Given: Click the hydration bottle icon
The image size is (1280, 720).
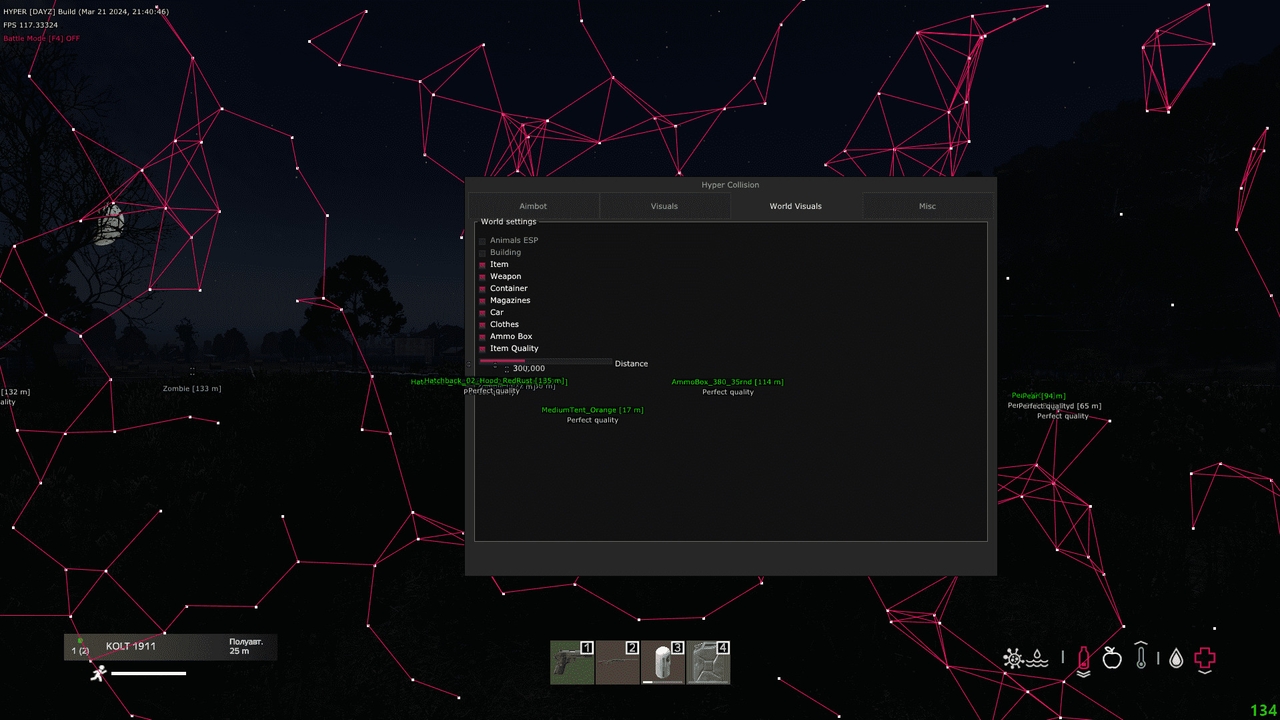Looking at the screenshot, I should tap(1084, 658).
